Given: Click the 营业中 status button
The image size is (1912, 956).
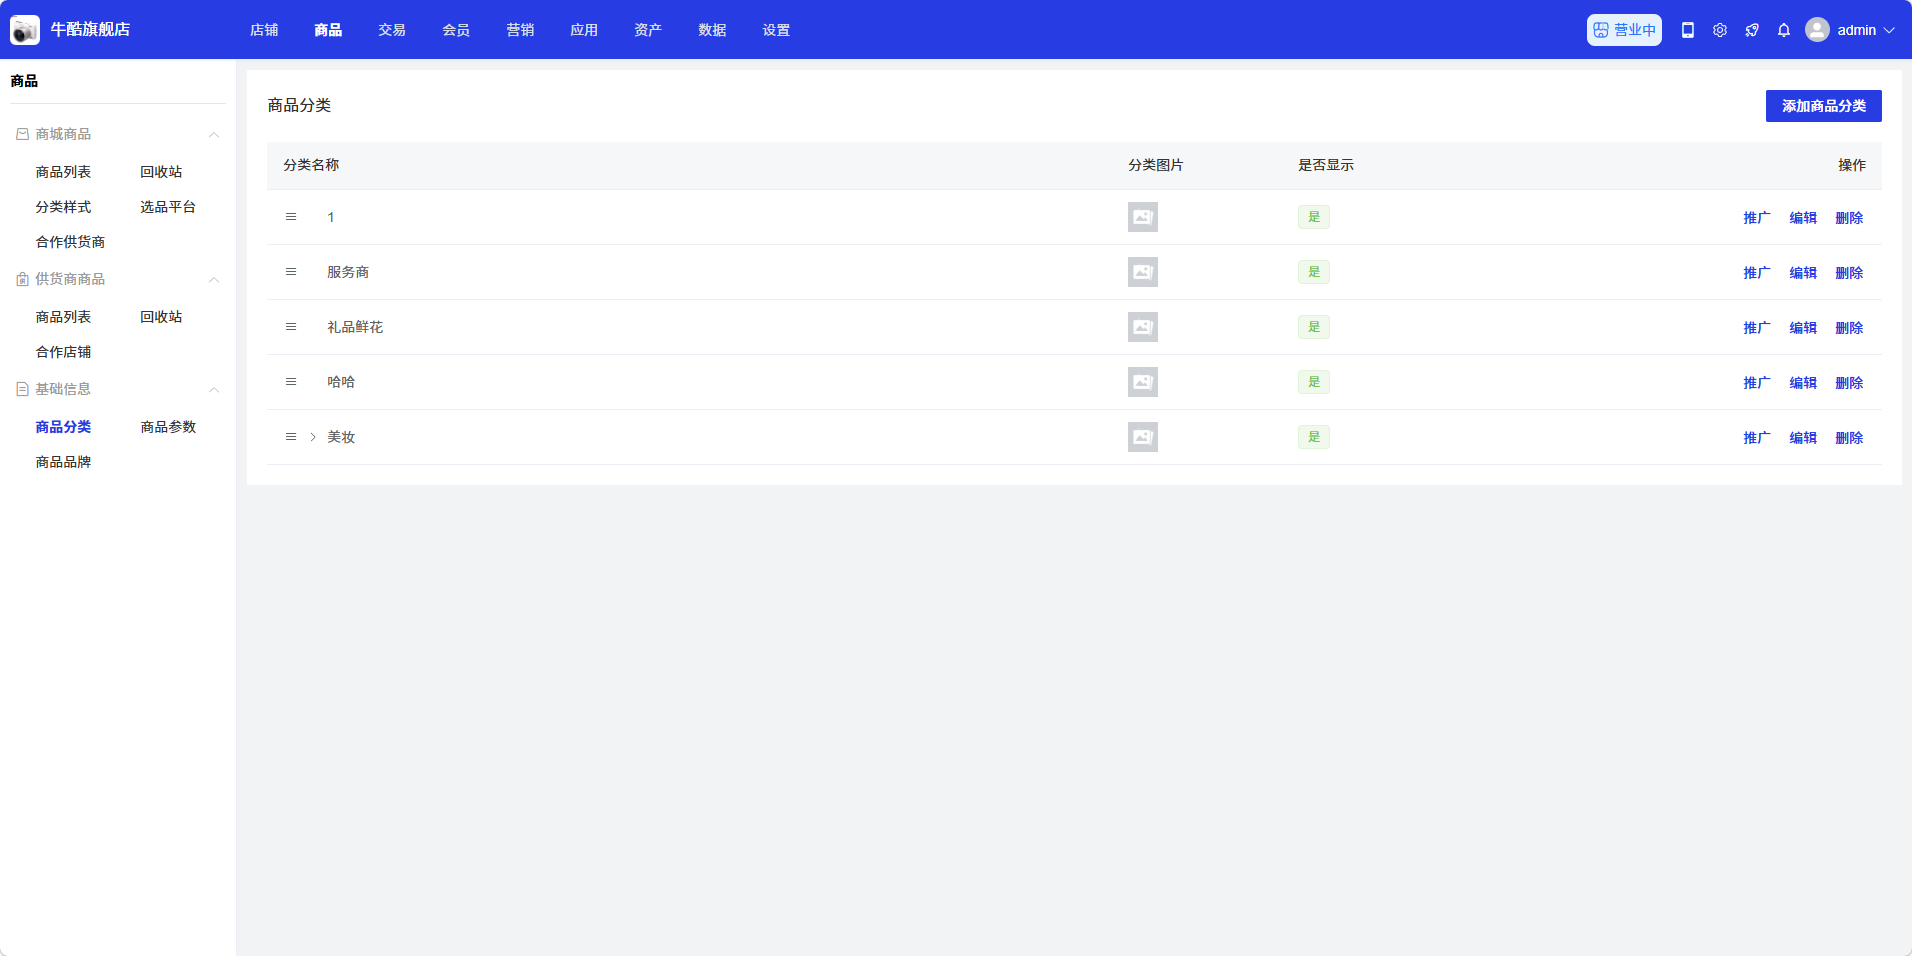Looking at the screenshot, I should point(1624,30).
